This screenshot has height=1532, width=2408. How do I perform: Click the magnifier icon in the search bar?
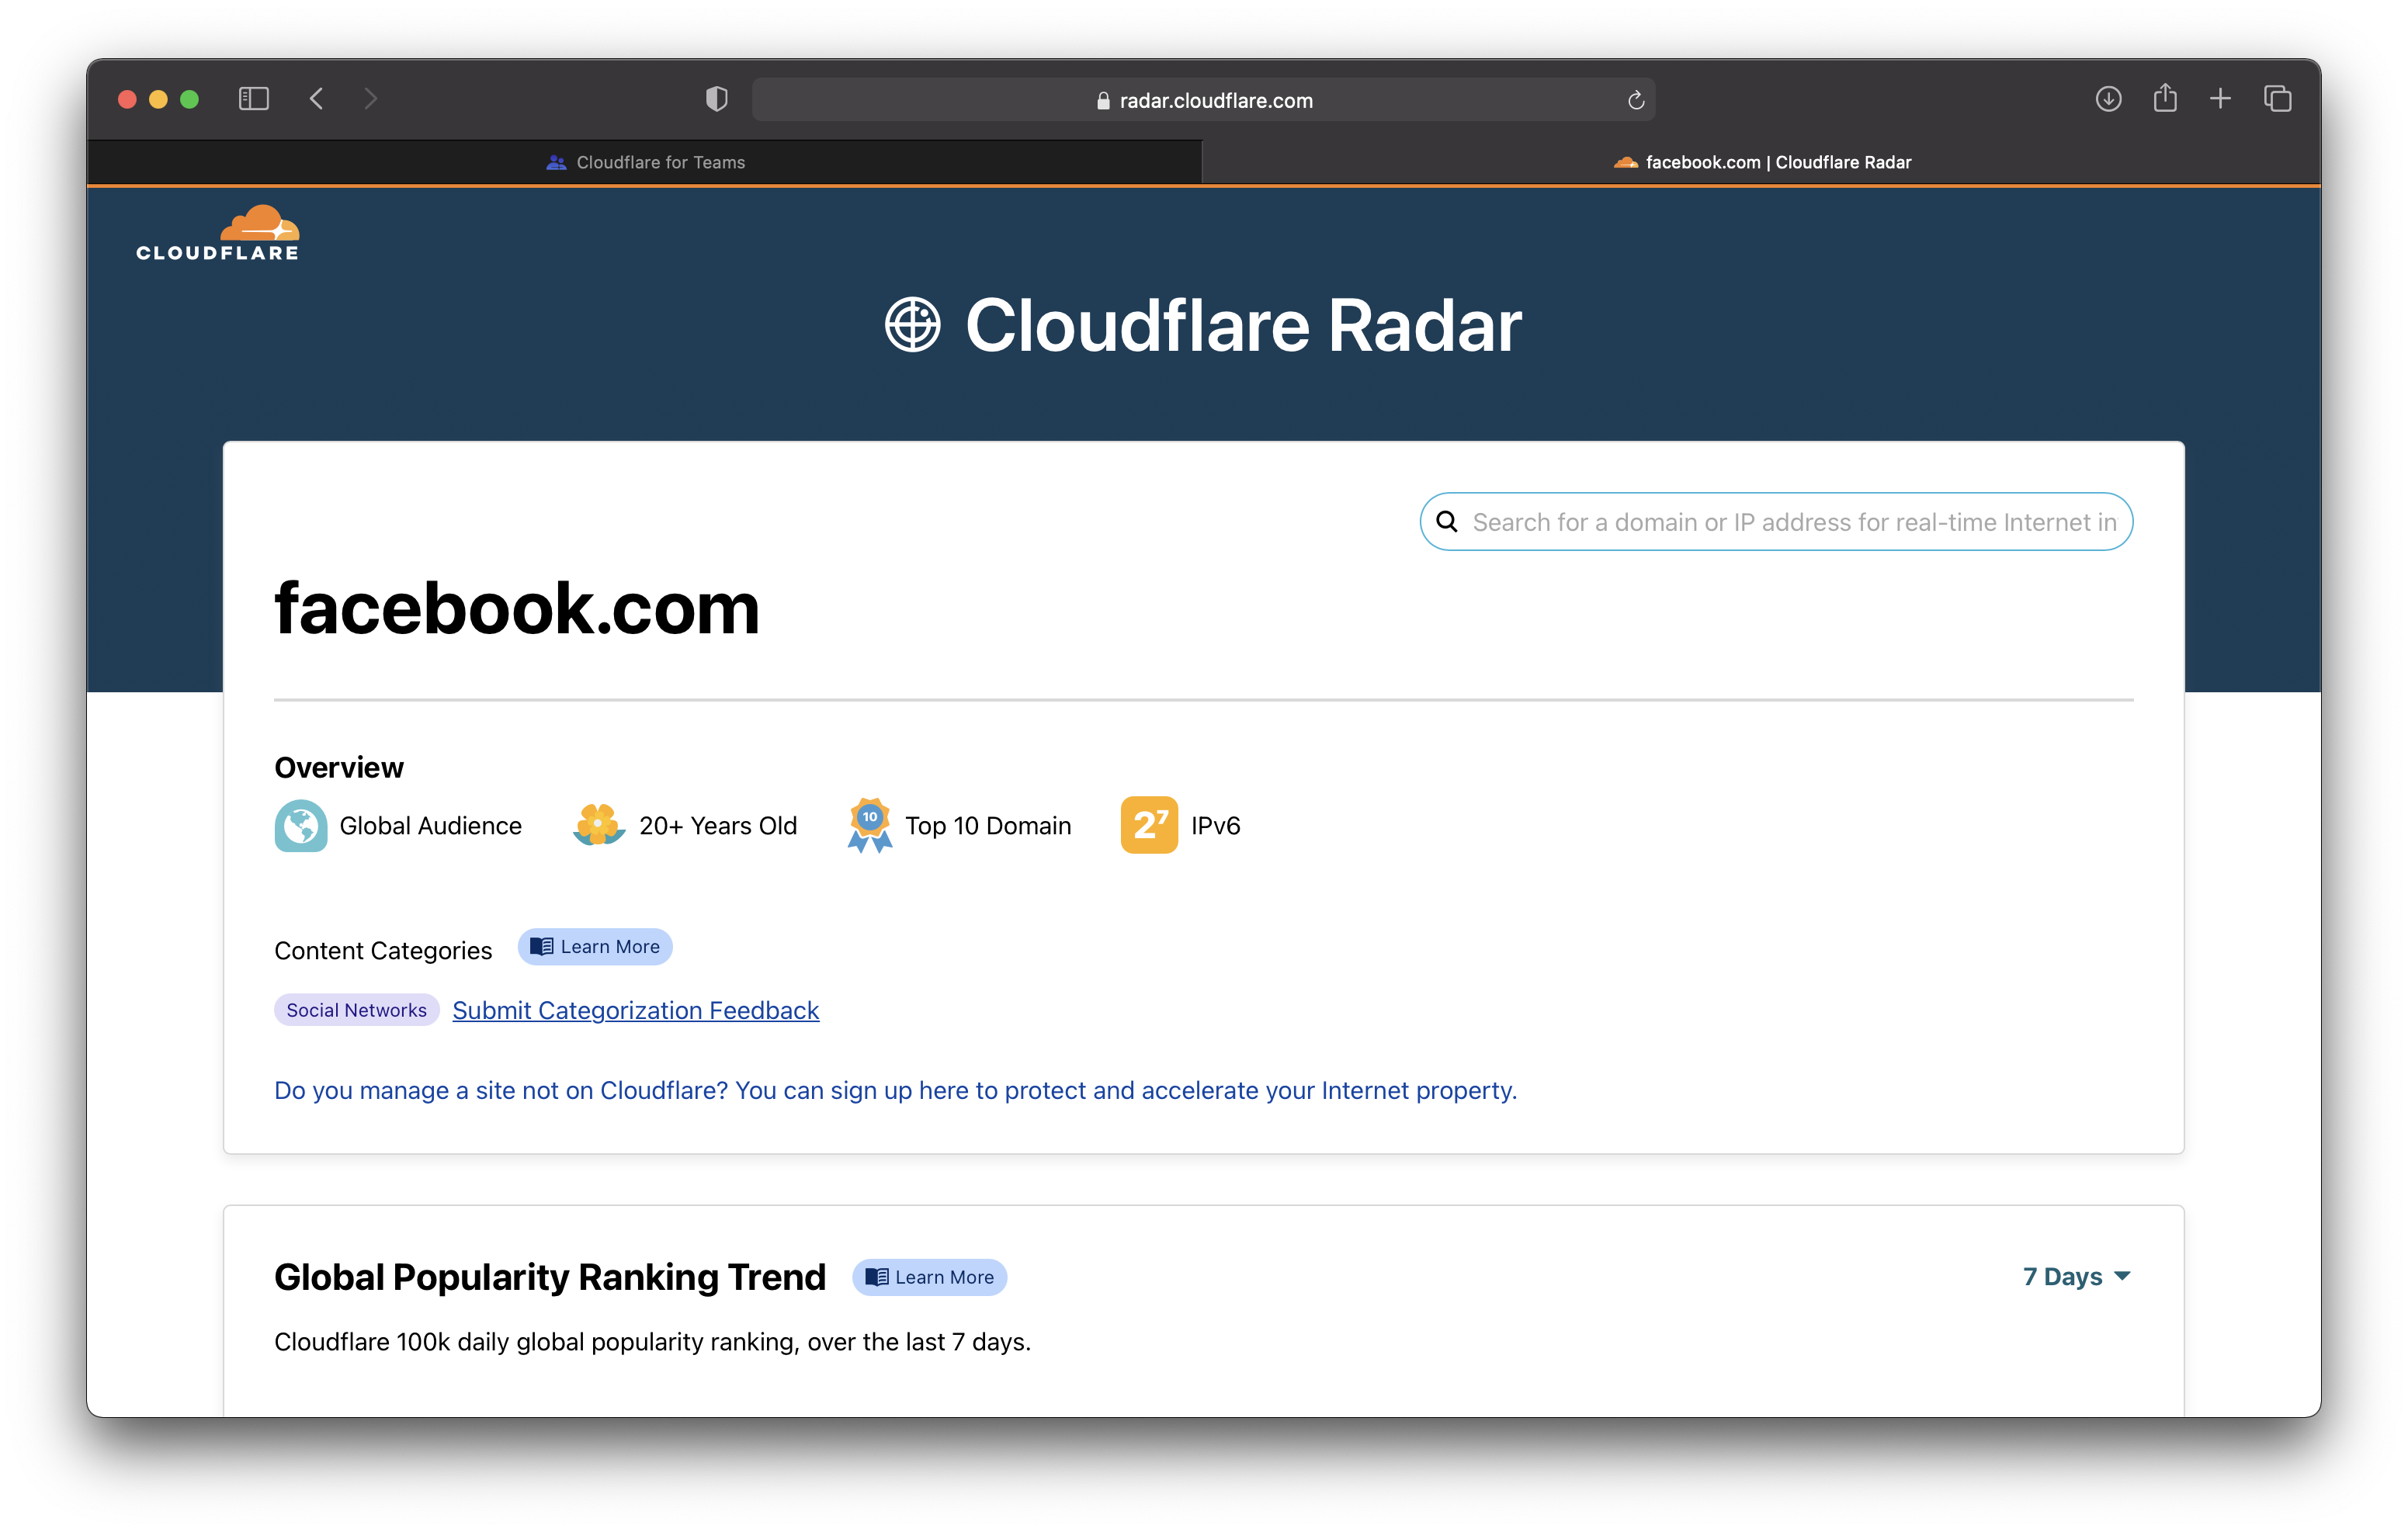[1447, 521]
